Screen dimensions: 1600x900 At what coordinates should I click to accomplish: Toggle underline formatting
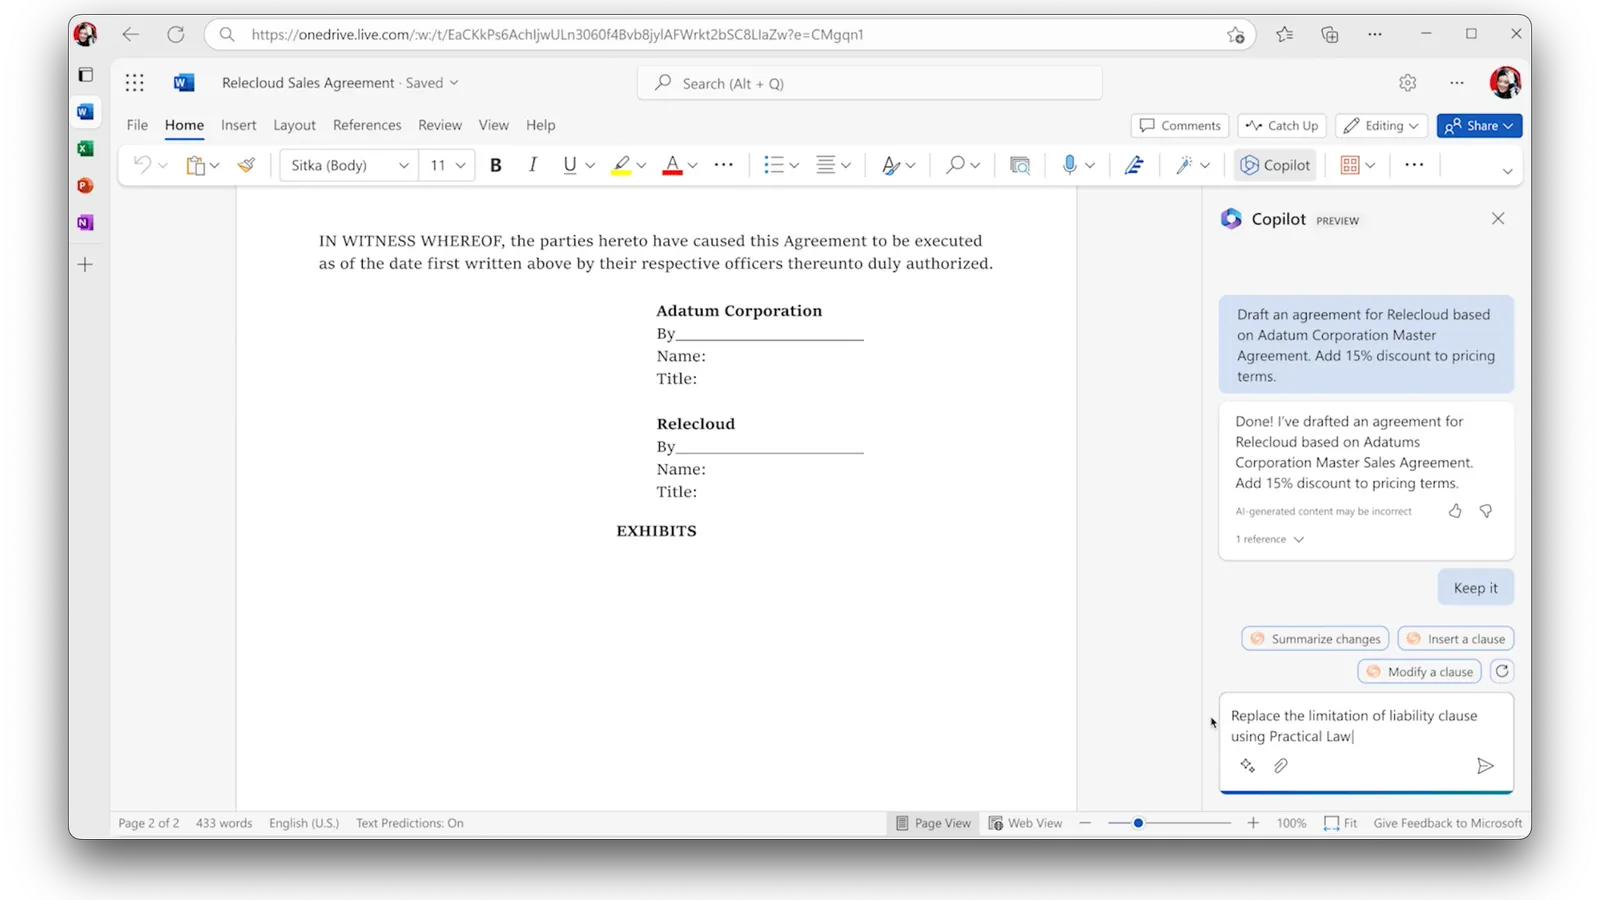[x=569, y=165]
